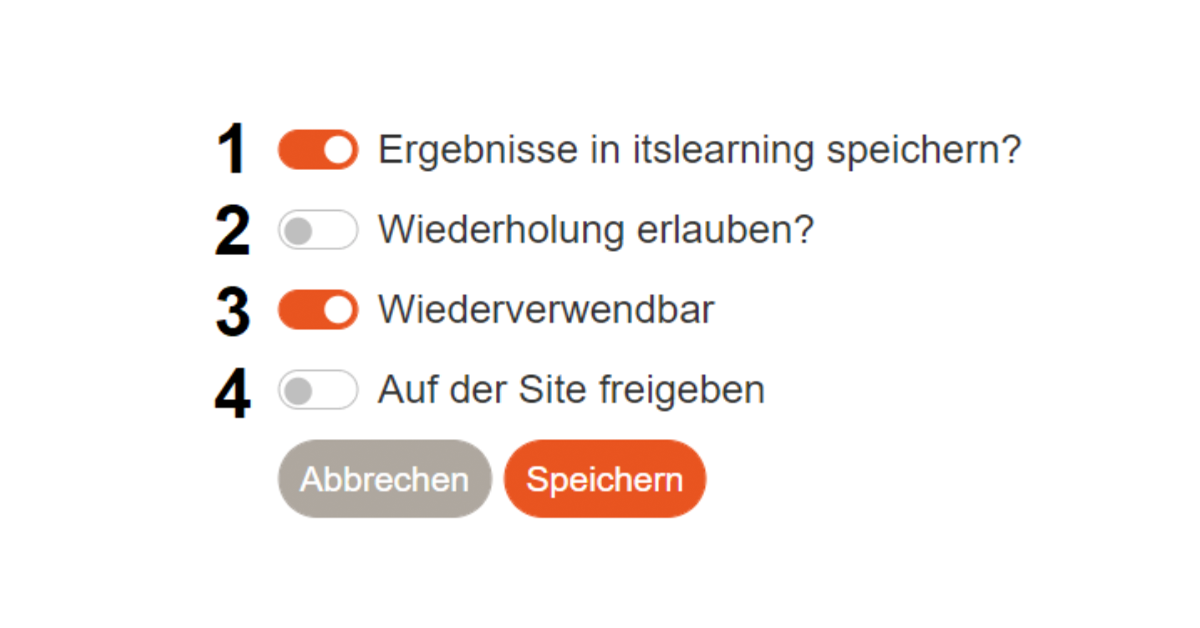Save settings with the Speichern button
The image size is (1200, 628).
click(604, 479)
